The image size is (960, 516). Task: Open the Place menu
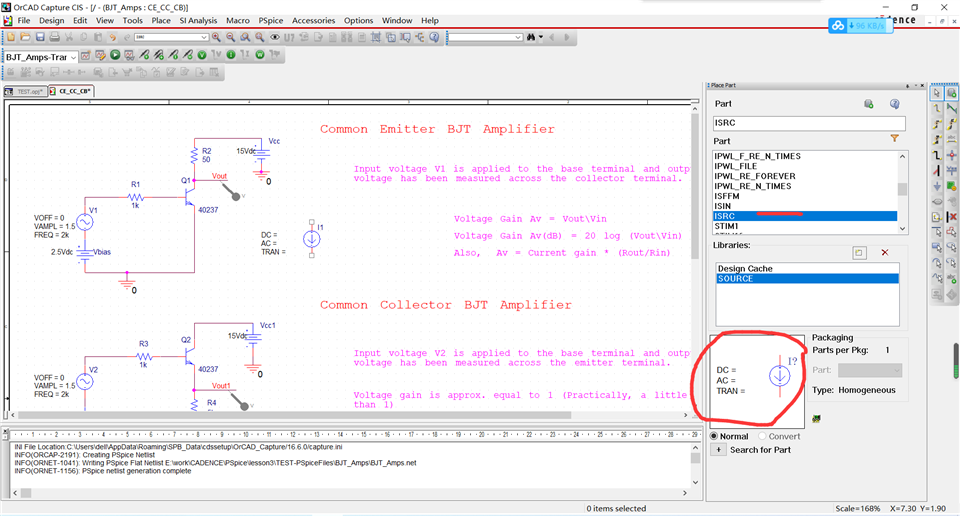[161, 20]
